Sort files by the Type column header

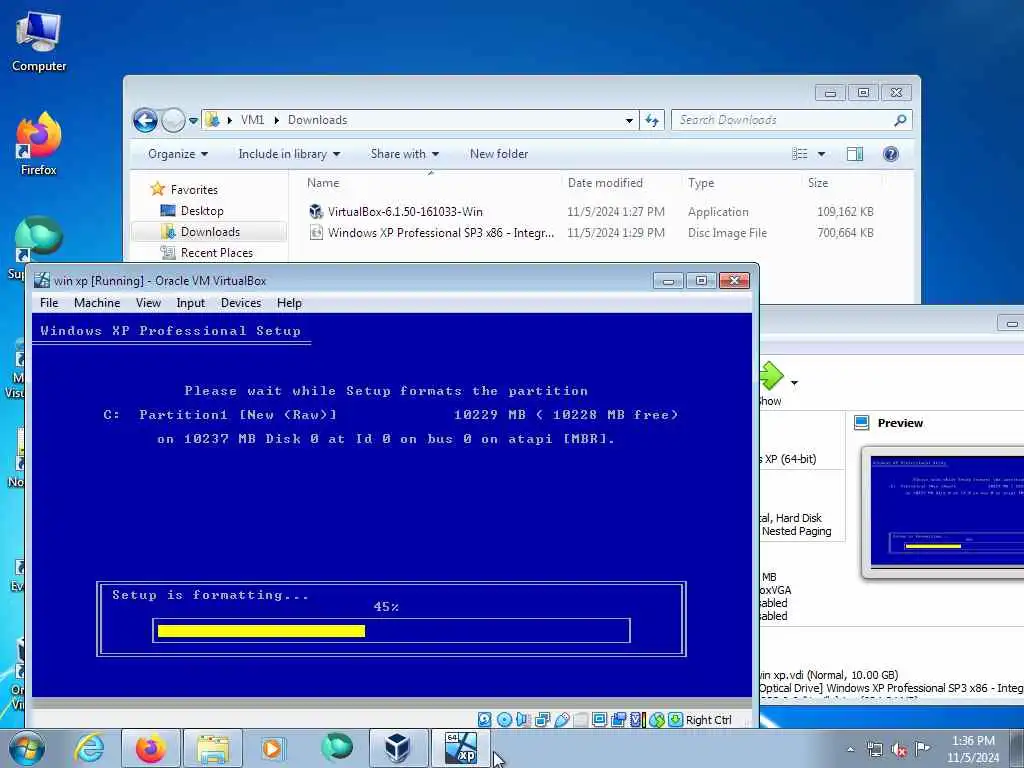coord(701,183)
